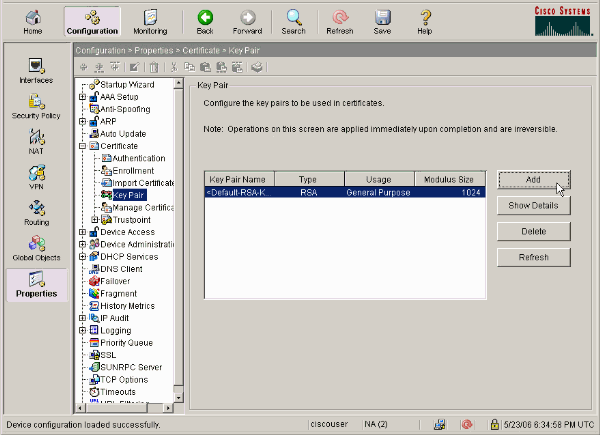Click the status bar lock icon
Image resolution: width=600 pixels, height=435 pixels.
tap(494, 424)
